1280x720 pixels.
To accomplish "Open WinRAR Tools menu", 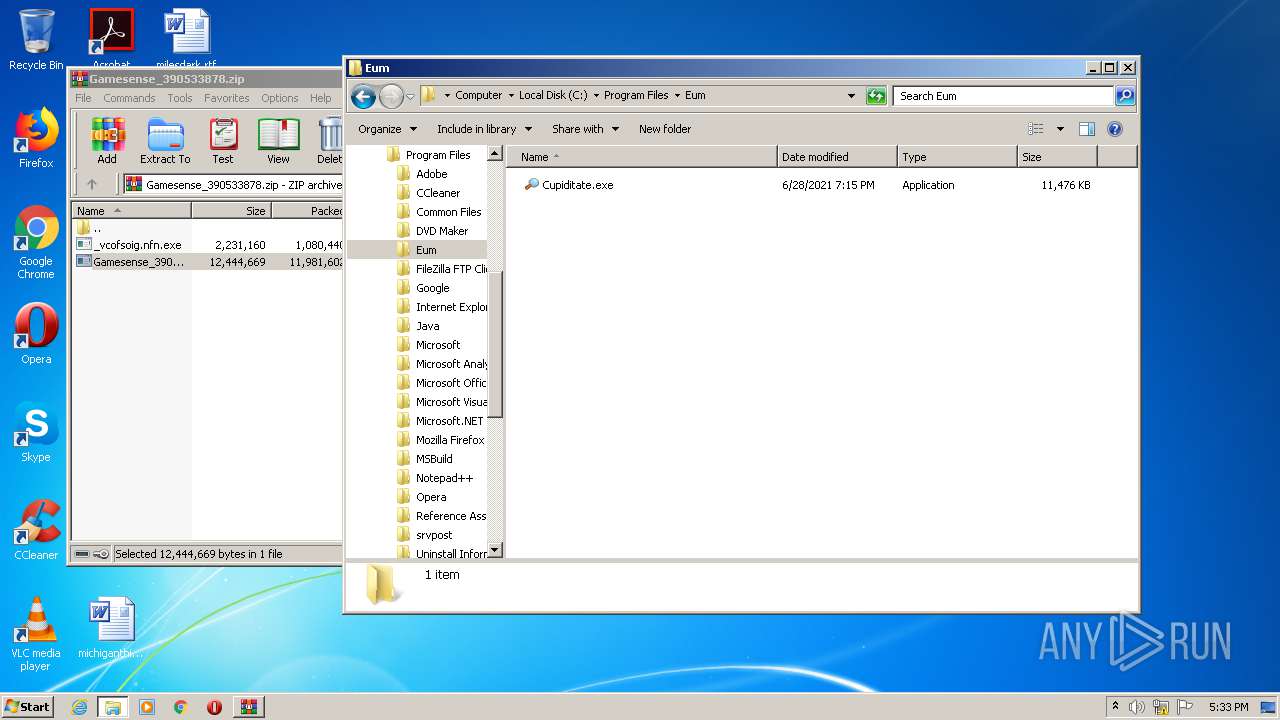I will click(180, 98).
